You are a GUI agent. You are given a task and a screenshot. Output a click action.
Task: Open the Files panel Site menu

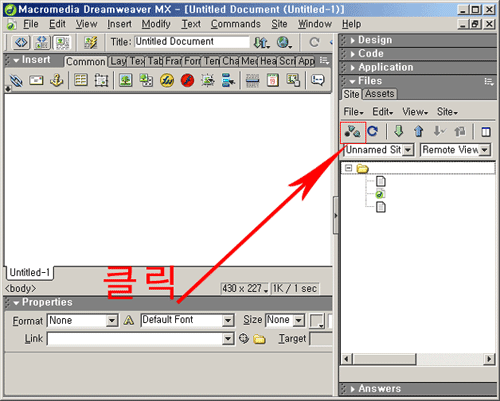(447, 112)
